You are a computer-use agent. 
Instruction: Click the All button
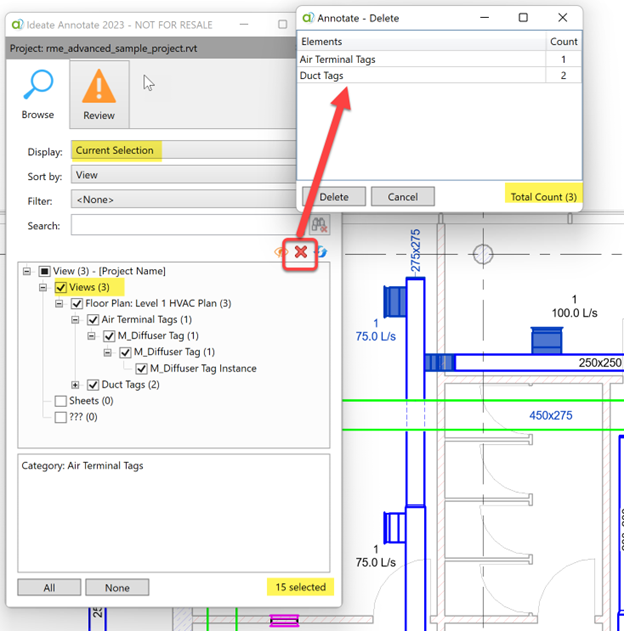pos(49,588)
